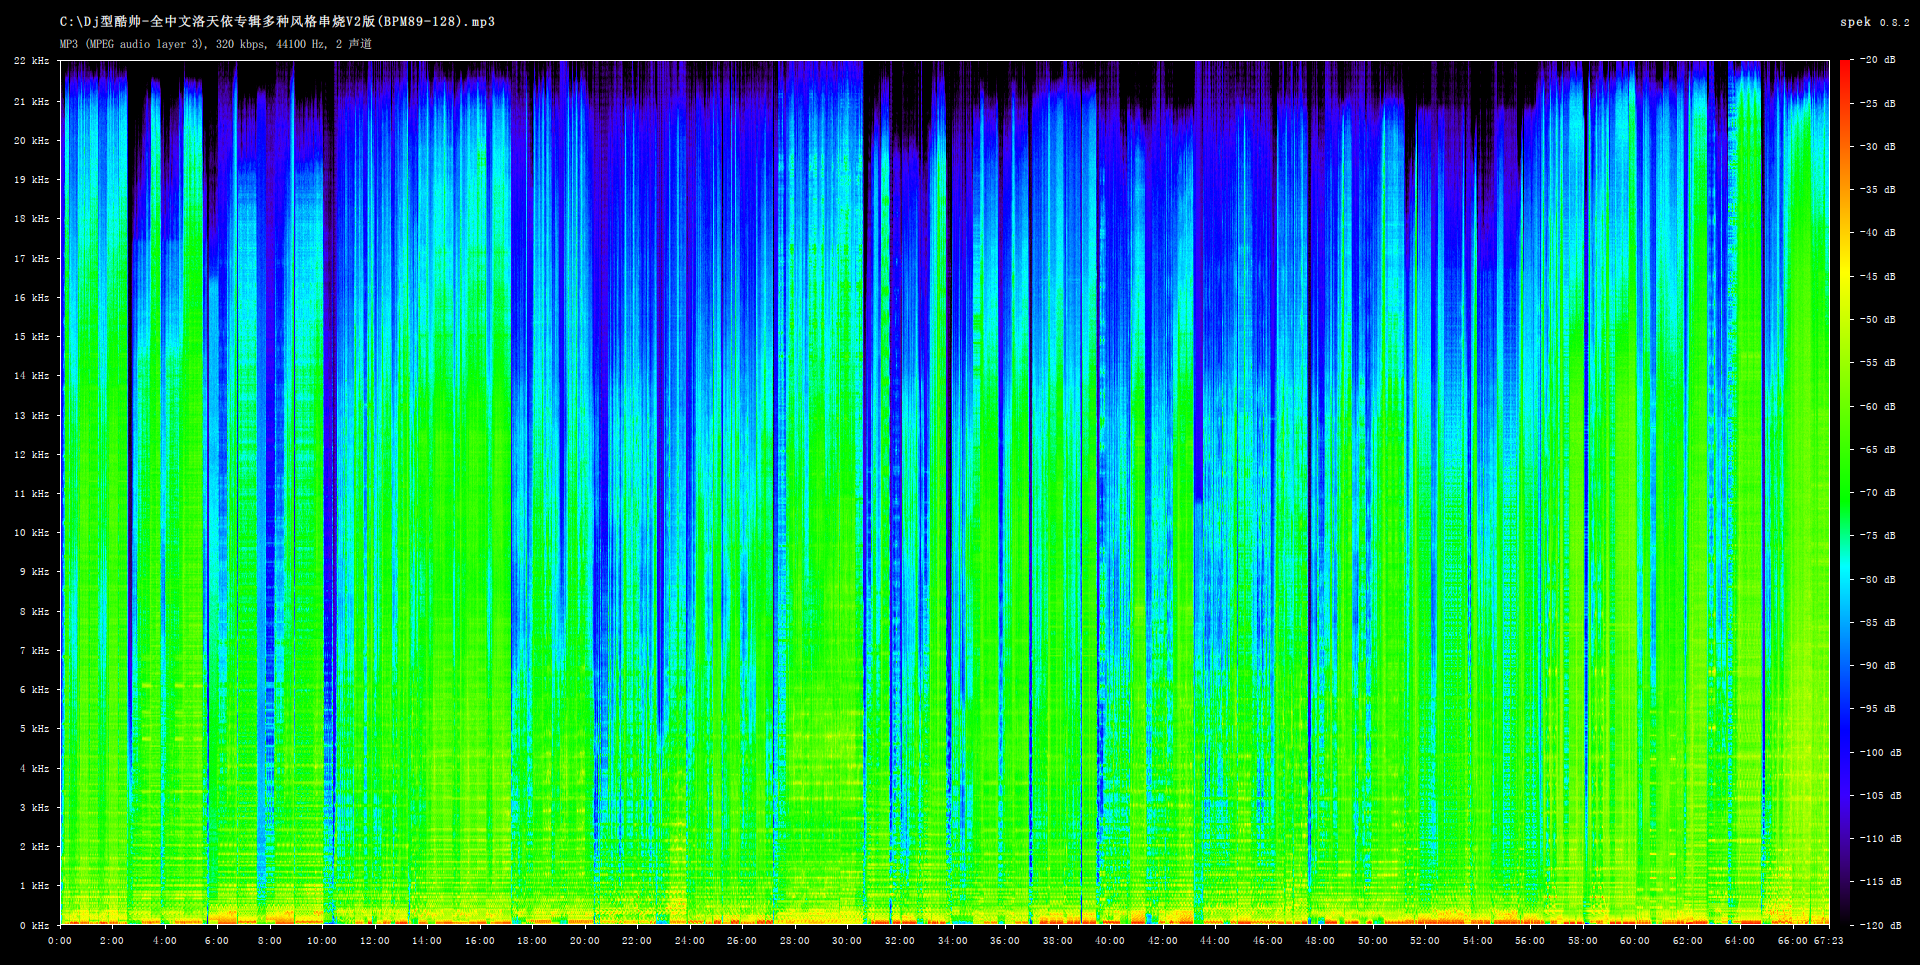This screenshot has height=965, width=1920.
Task: Select the -70 dB scale label
Action: tap(1878, 493)
